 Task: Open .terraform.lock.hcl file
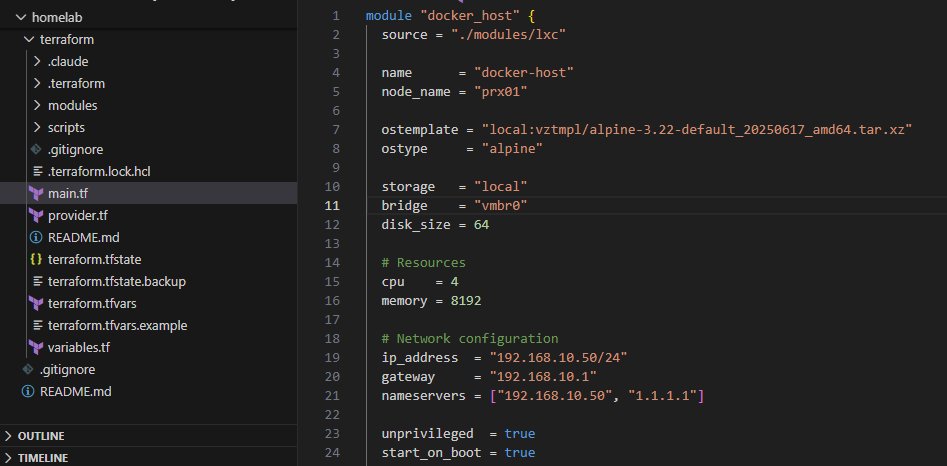99,171
